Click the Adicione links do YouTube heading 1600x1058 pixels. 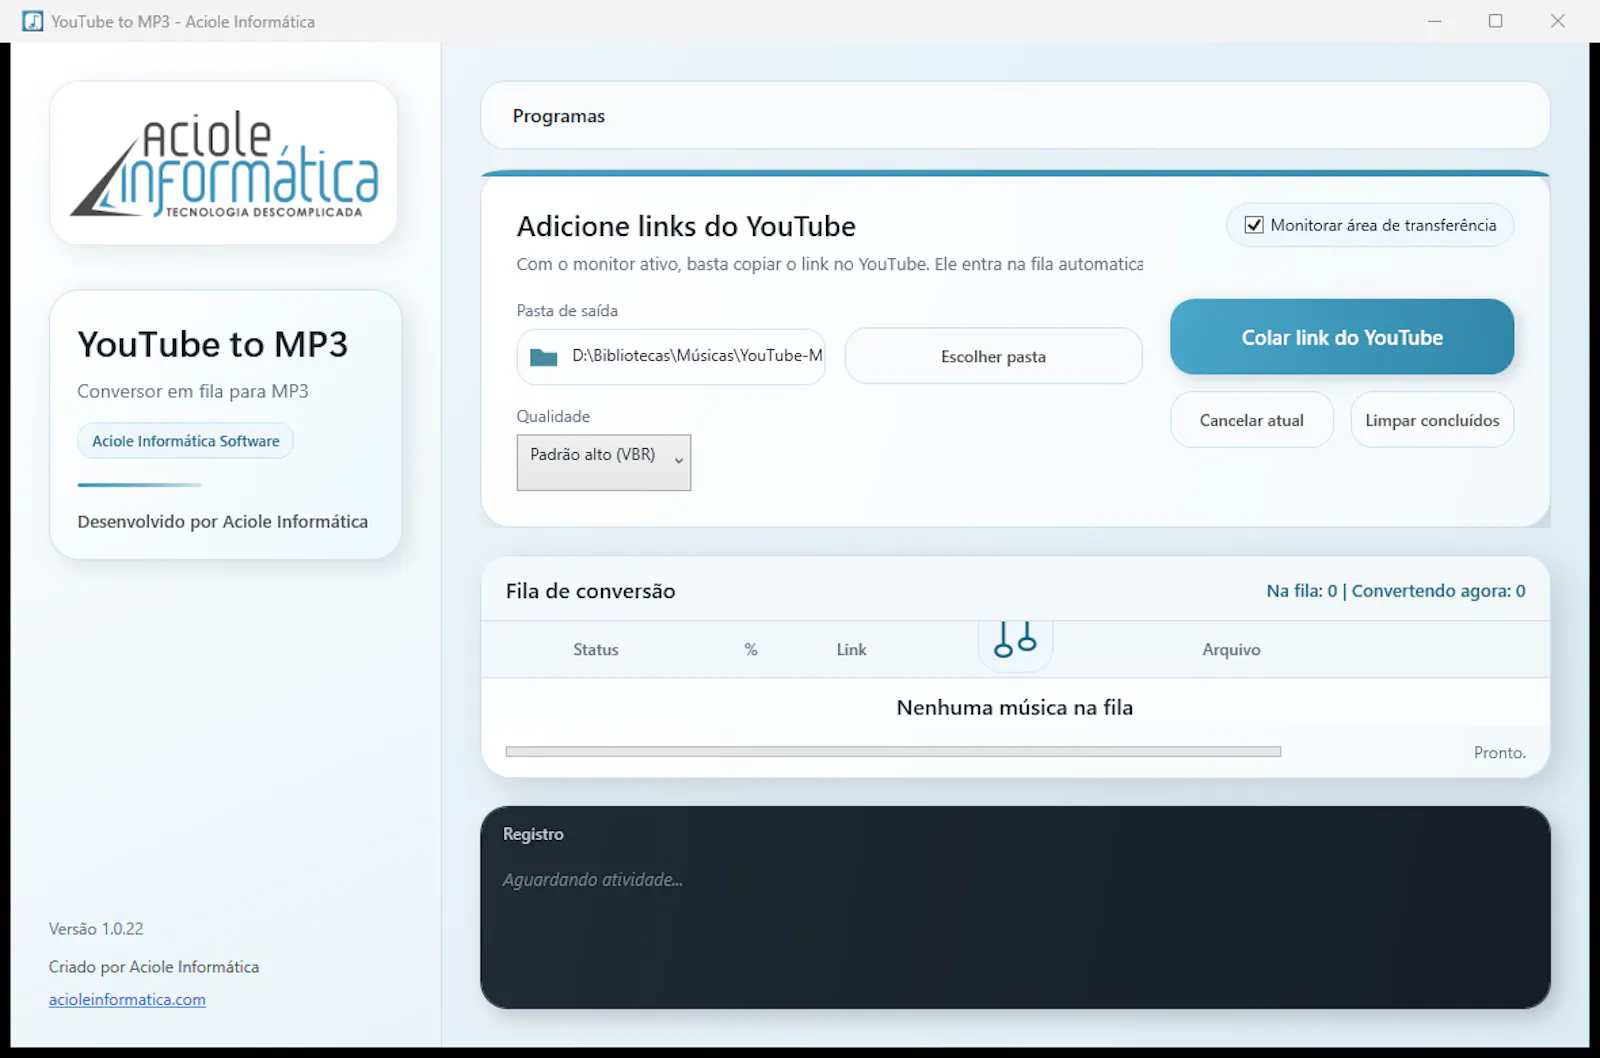686,226
